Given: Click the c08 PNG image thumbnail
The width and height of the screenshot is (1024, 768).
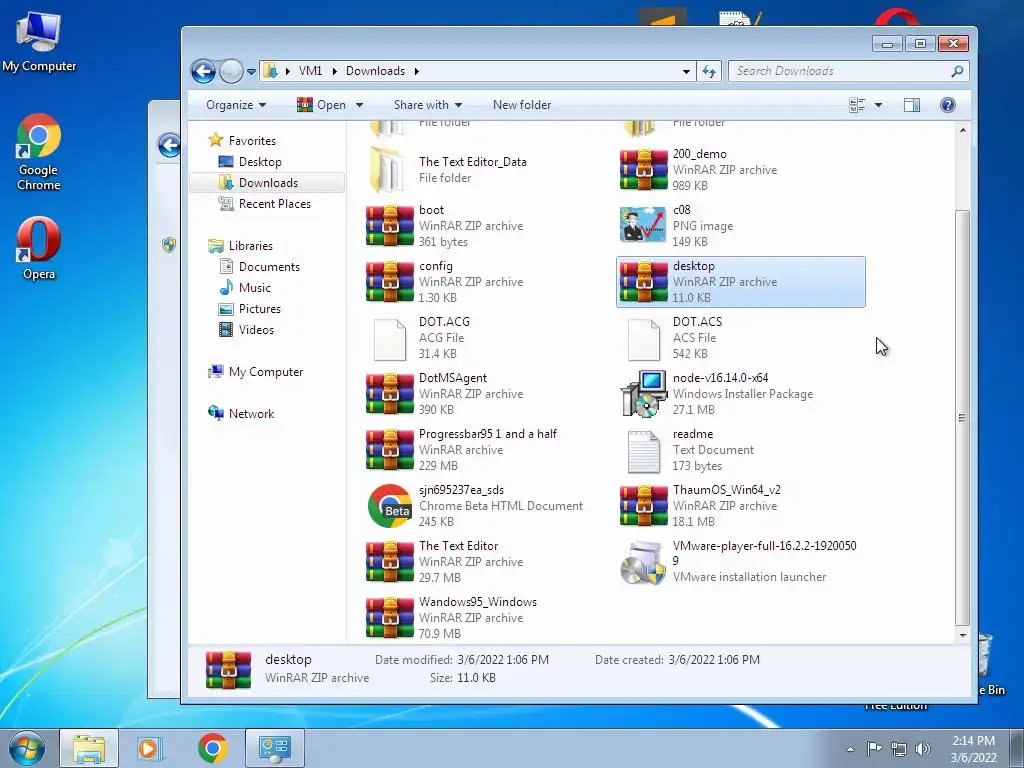Looking at the screenshot, I should (x=643, y=226).
